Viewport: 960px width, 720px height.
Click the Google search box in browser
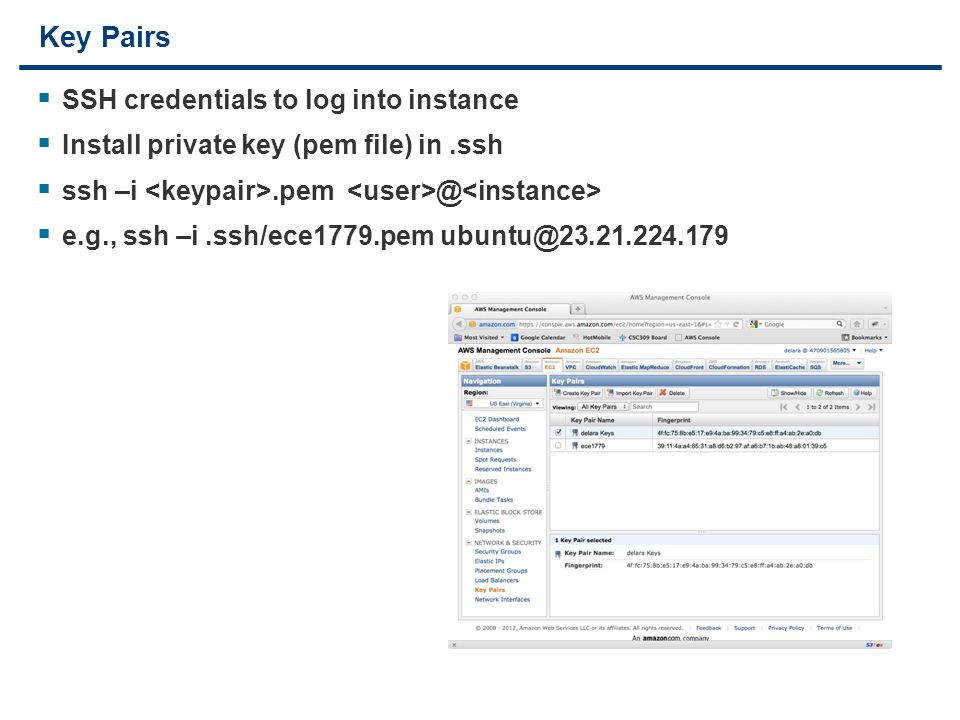[797, 324]
